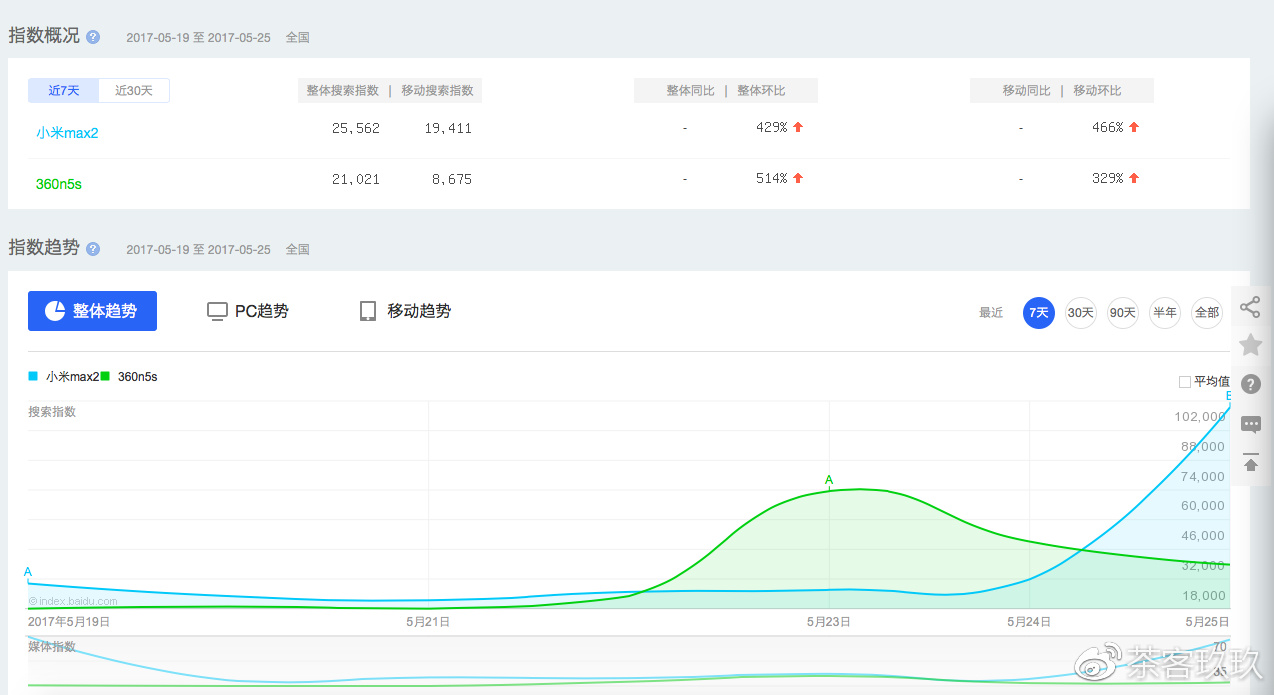Screen dimensions: 1274x695
Task: Click the star favorite icon in sidebar
Action: (x=1250, y=345)
